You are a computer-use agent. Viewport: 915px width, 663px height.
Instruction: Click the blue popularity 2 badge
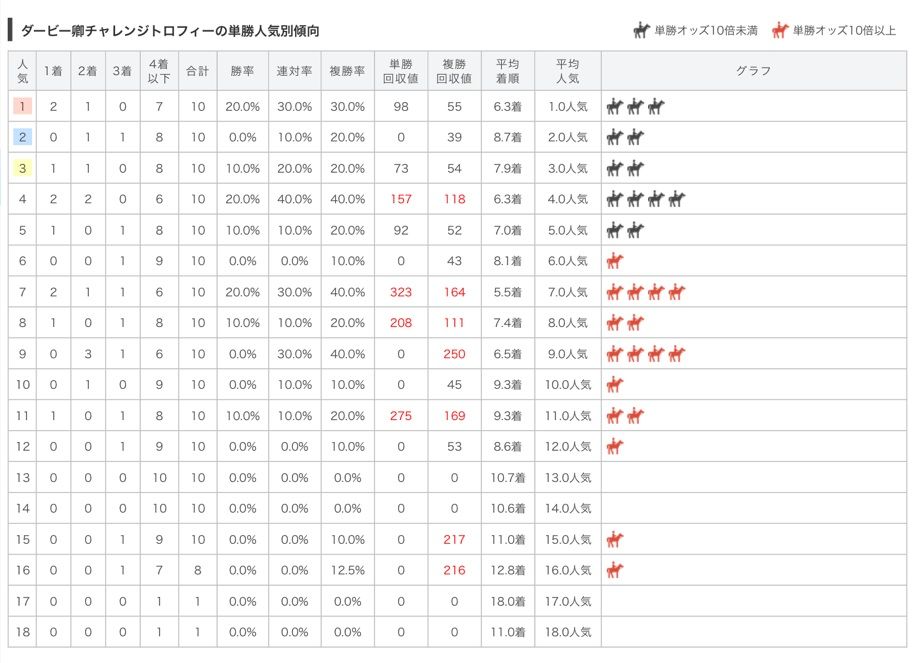[x=22, y=137]
